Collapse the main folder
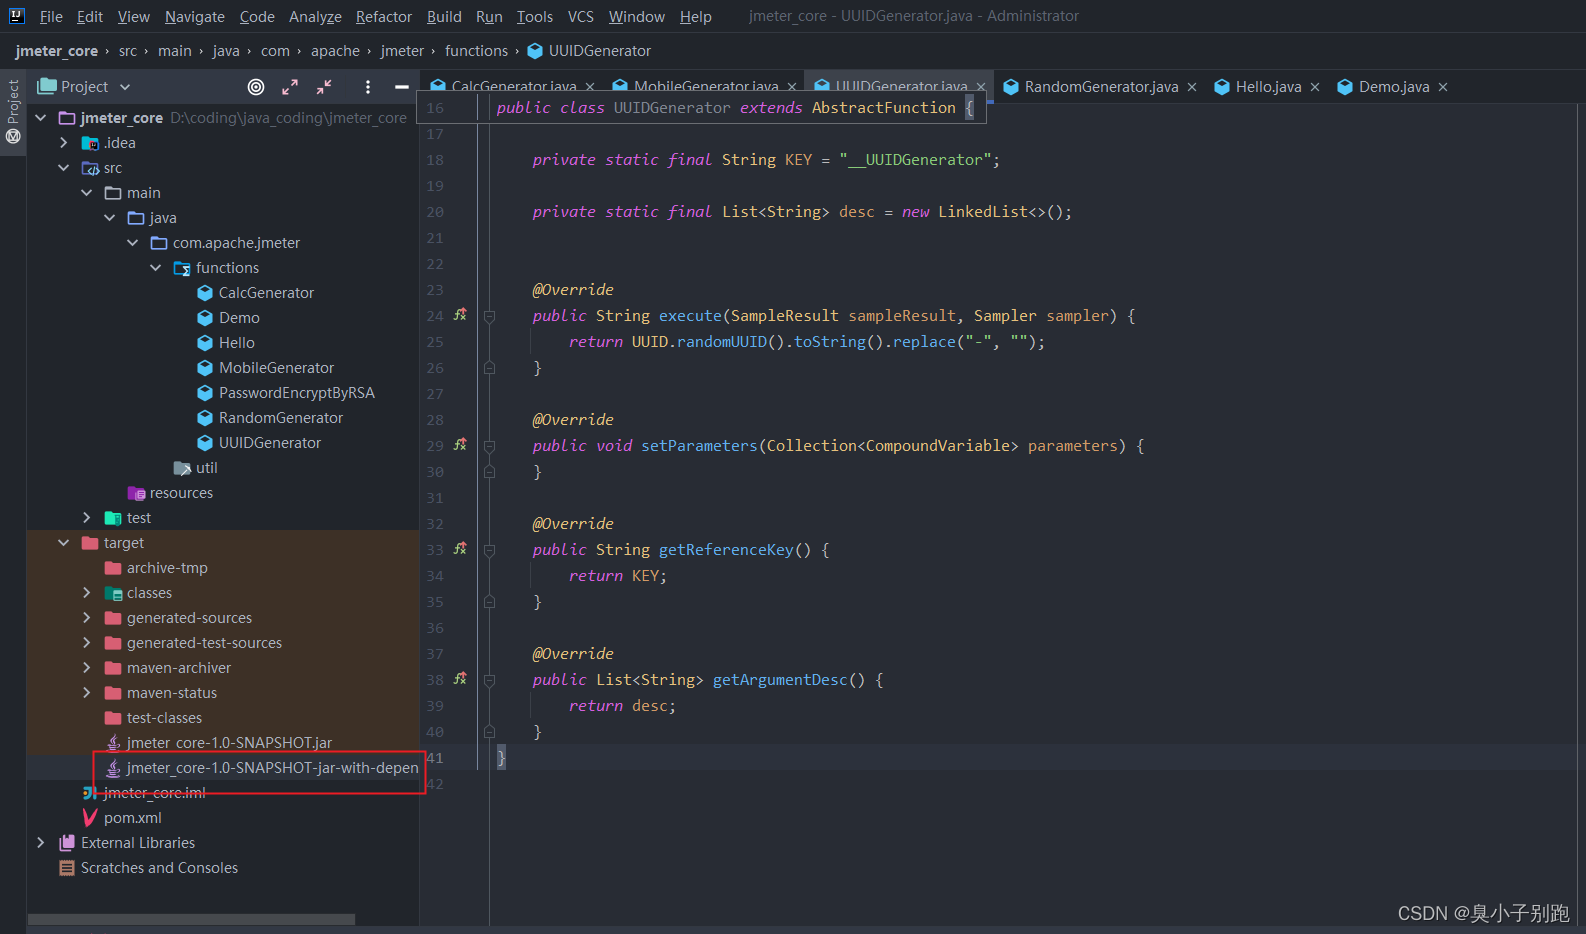 click(87, 193)
